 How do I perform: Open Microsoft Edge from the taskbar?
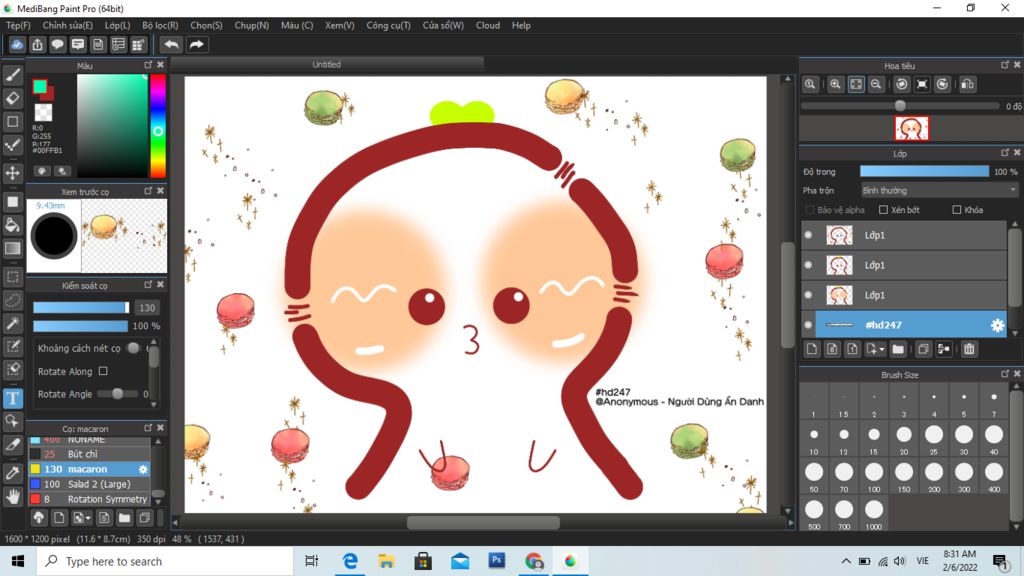tap(350, 561)
